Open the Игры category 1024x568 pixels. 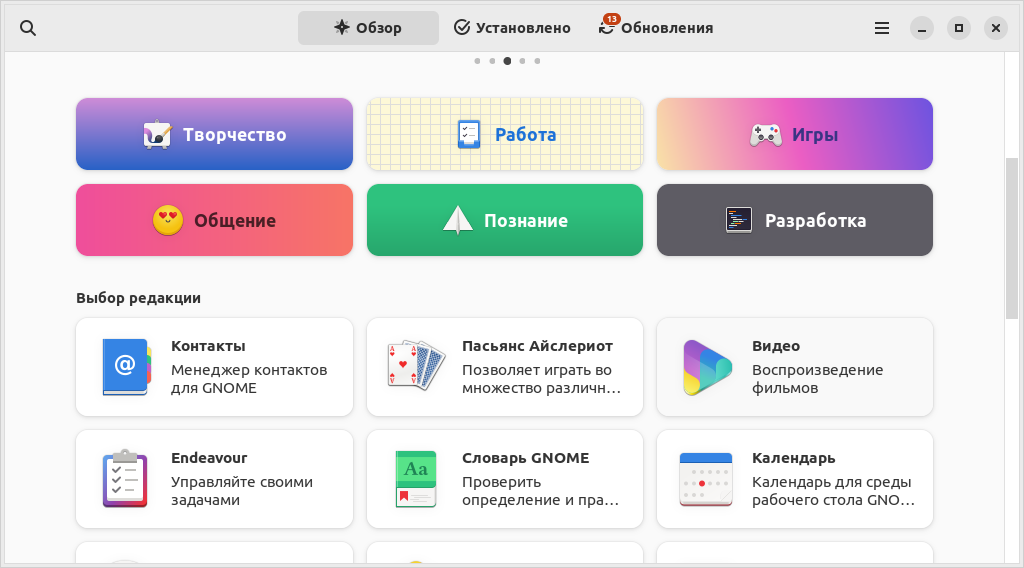click(x=795, y=134)
